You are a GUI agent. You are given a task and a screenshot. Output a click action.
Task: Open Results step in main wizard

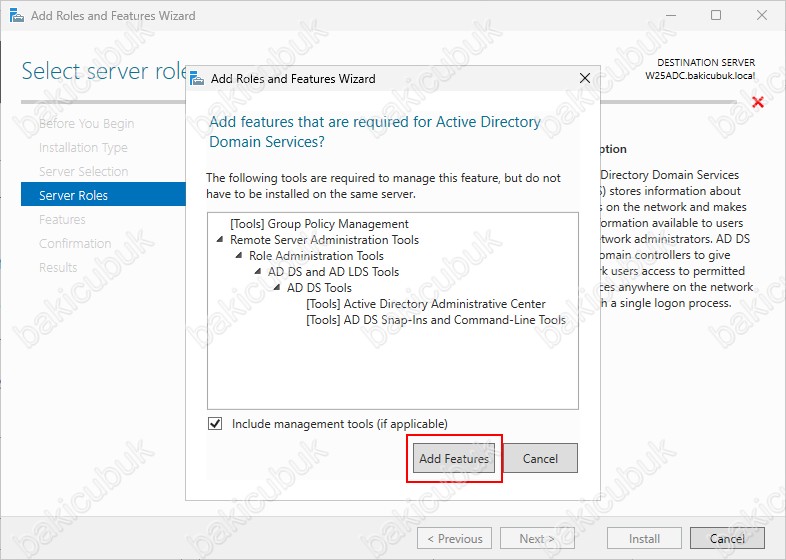58,267
